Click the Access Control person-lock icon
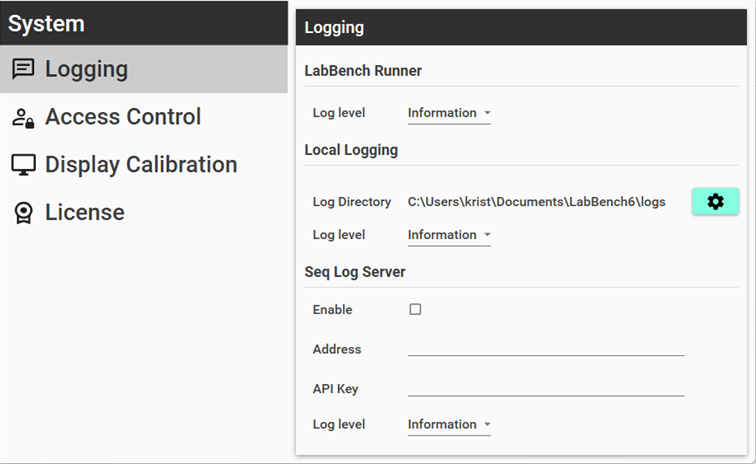This screenshot has height=464, width=756. click(x=23, y=118)
